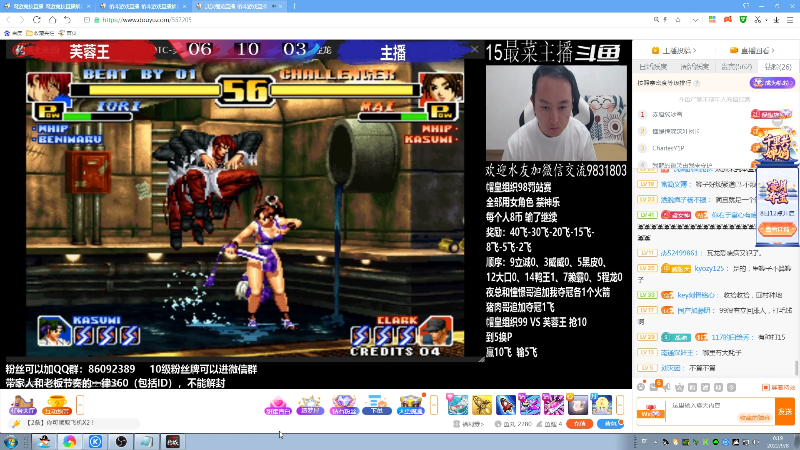Select the ranking tab showing (26)
Viewport: 800px width, 450px height.
point(778,67)
